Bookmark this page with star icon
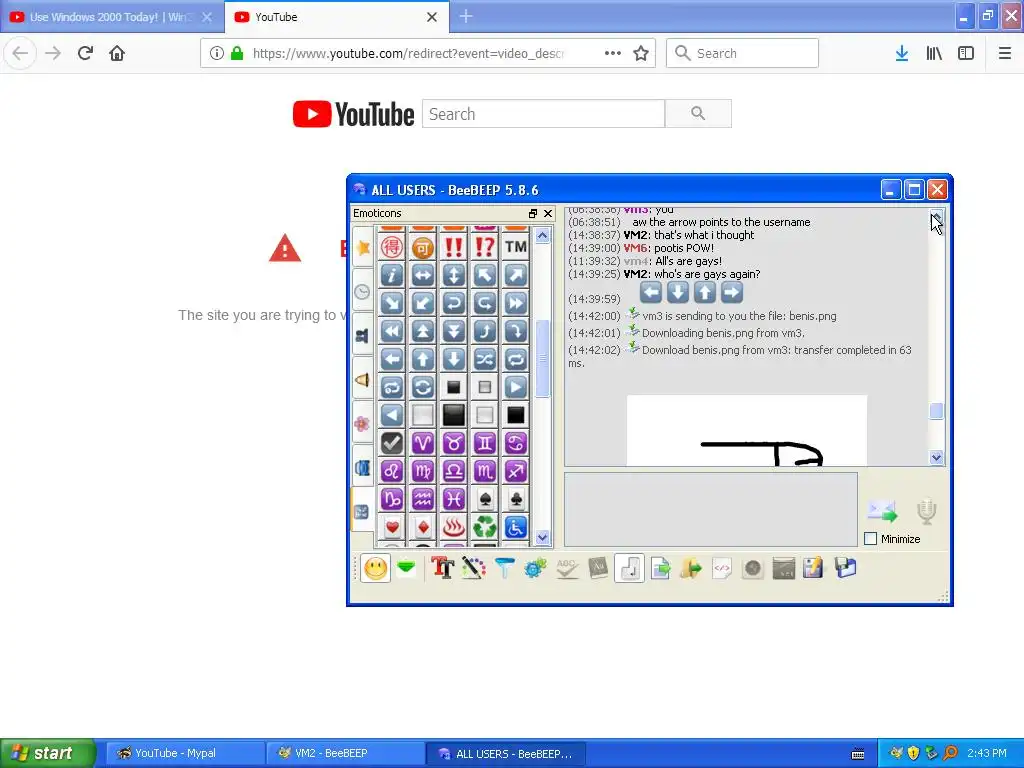 [x=641, y=54]
